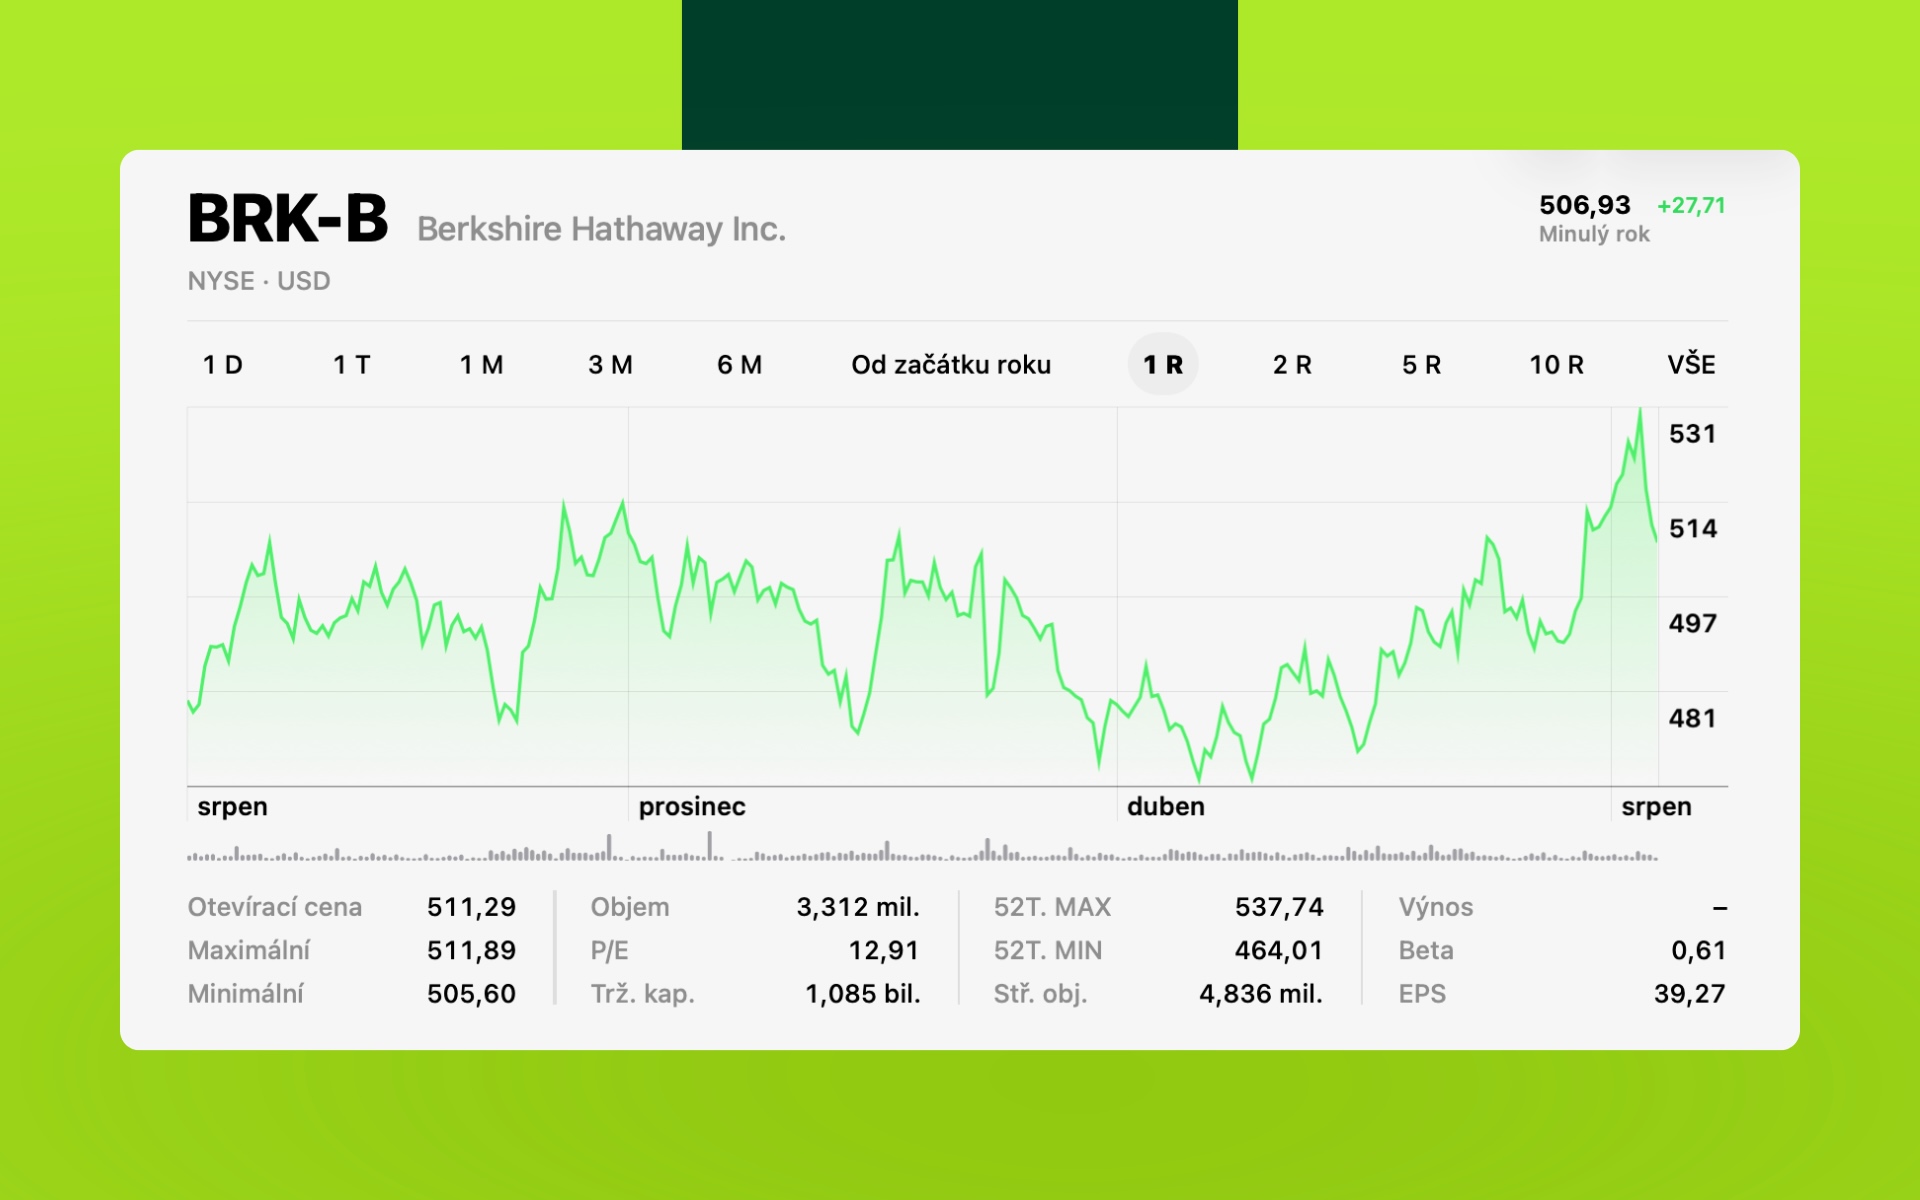Select the 1 D time range
This screenshot has width=1920, height=1200.
pos(223,365)
